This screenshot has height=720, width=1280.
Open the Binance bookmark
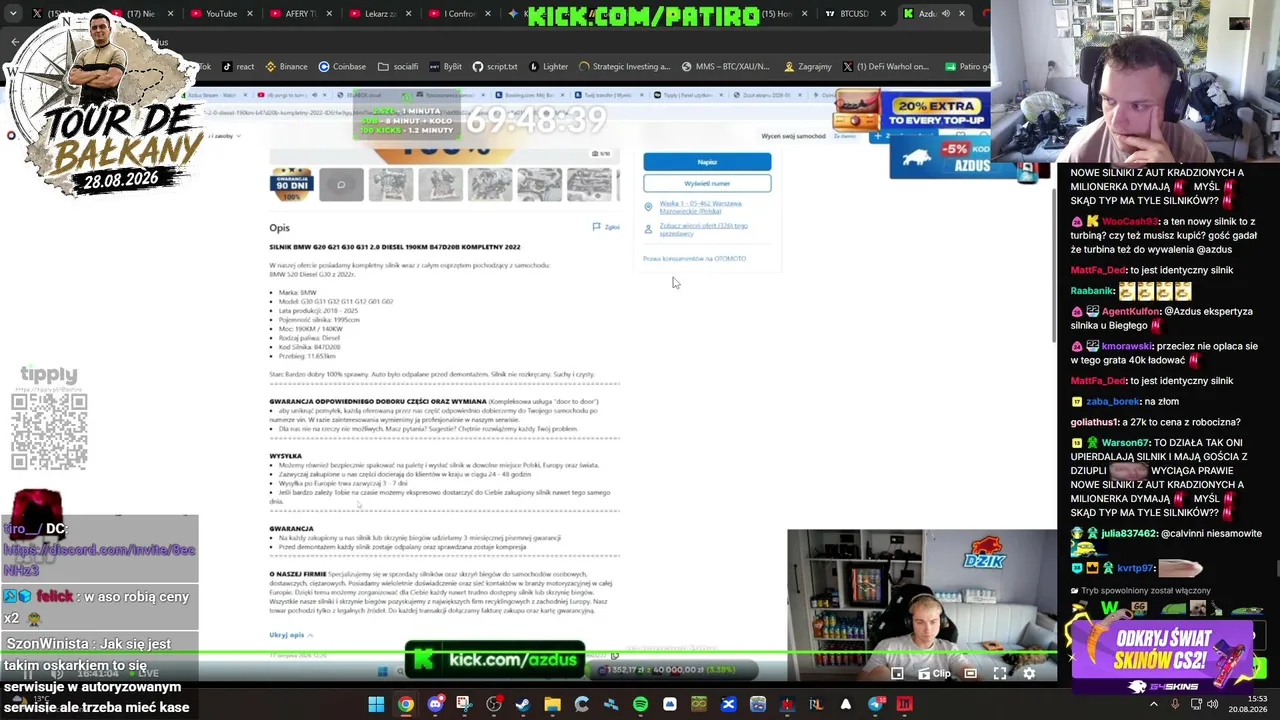coord(286,67)
